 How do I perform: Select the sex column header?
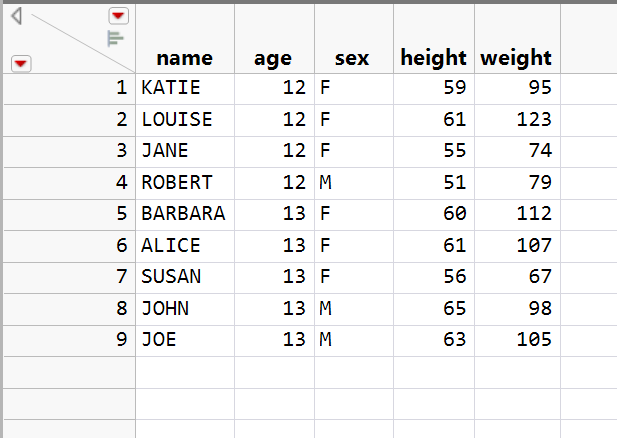point(352,58)
